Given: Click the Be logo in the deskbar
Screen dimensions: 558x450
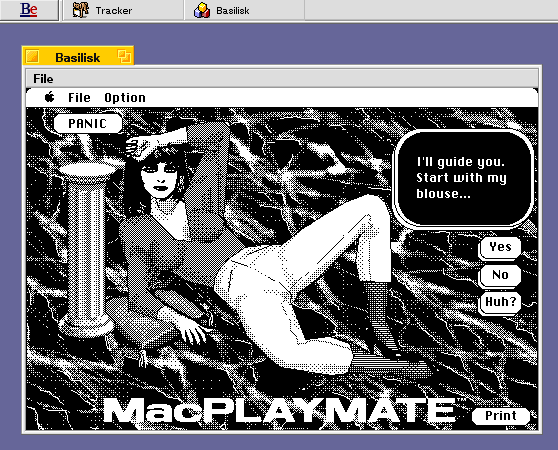Looking at the screenshot, I should (28, 10).
